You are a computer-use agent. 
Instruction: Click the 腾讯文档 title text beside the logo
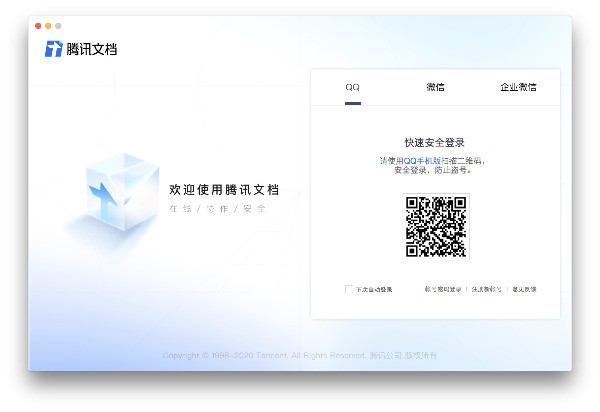click(91, 49)
